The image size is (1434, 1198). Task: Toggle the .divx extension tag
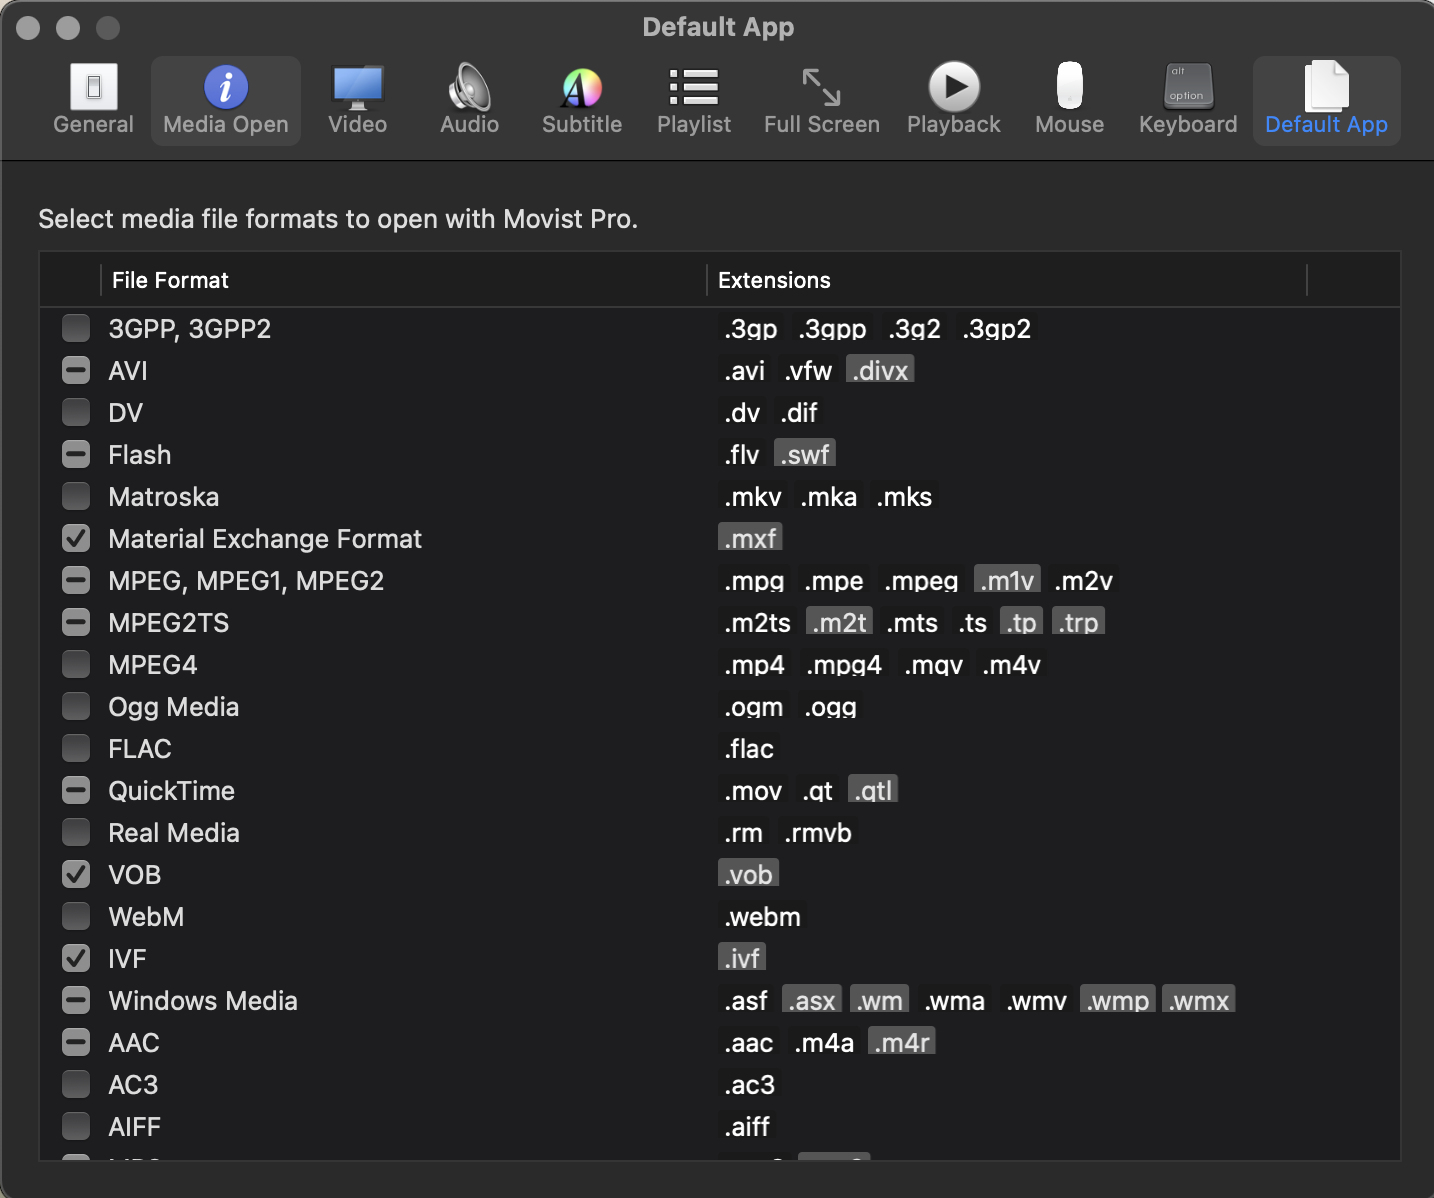[880, 371]
